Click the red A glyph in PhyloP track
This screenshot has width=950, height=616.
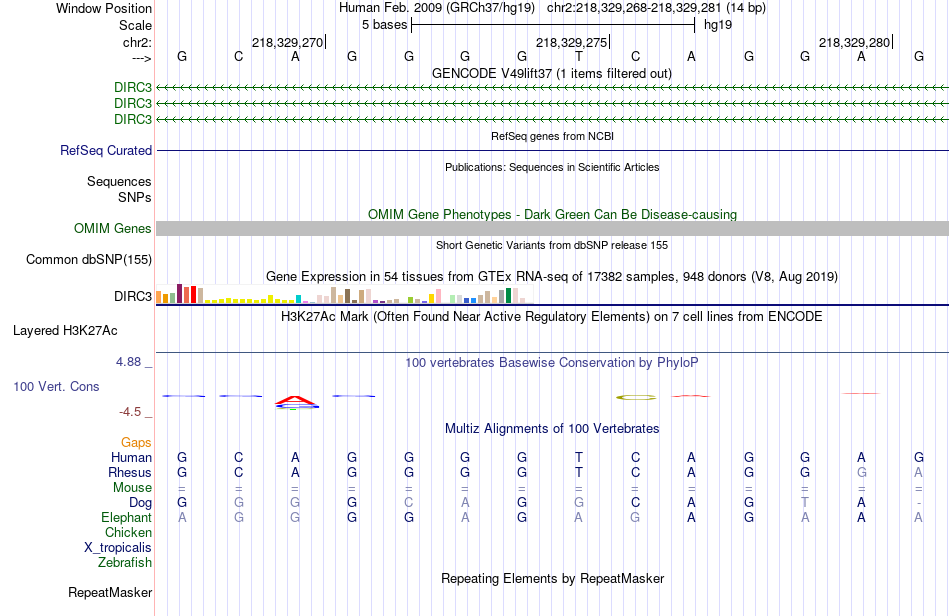(295, 400)
